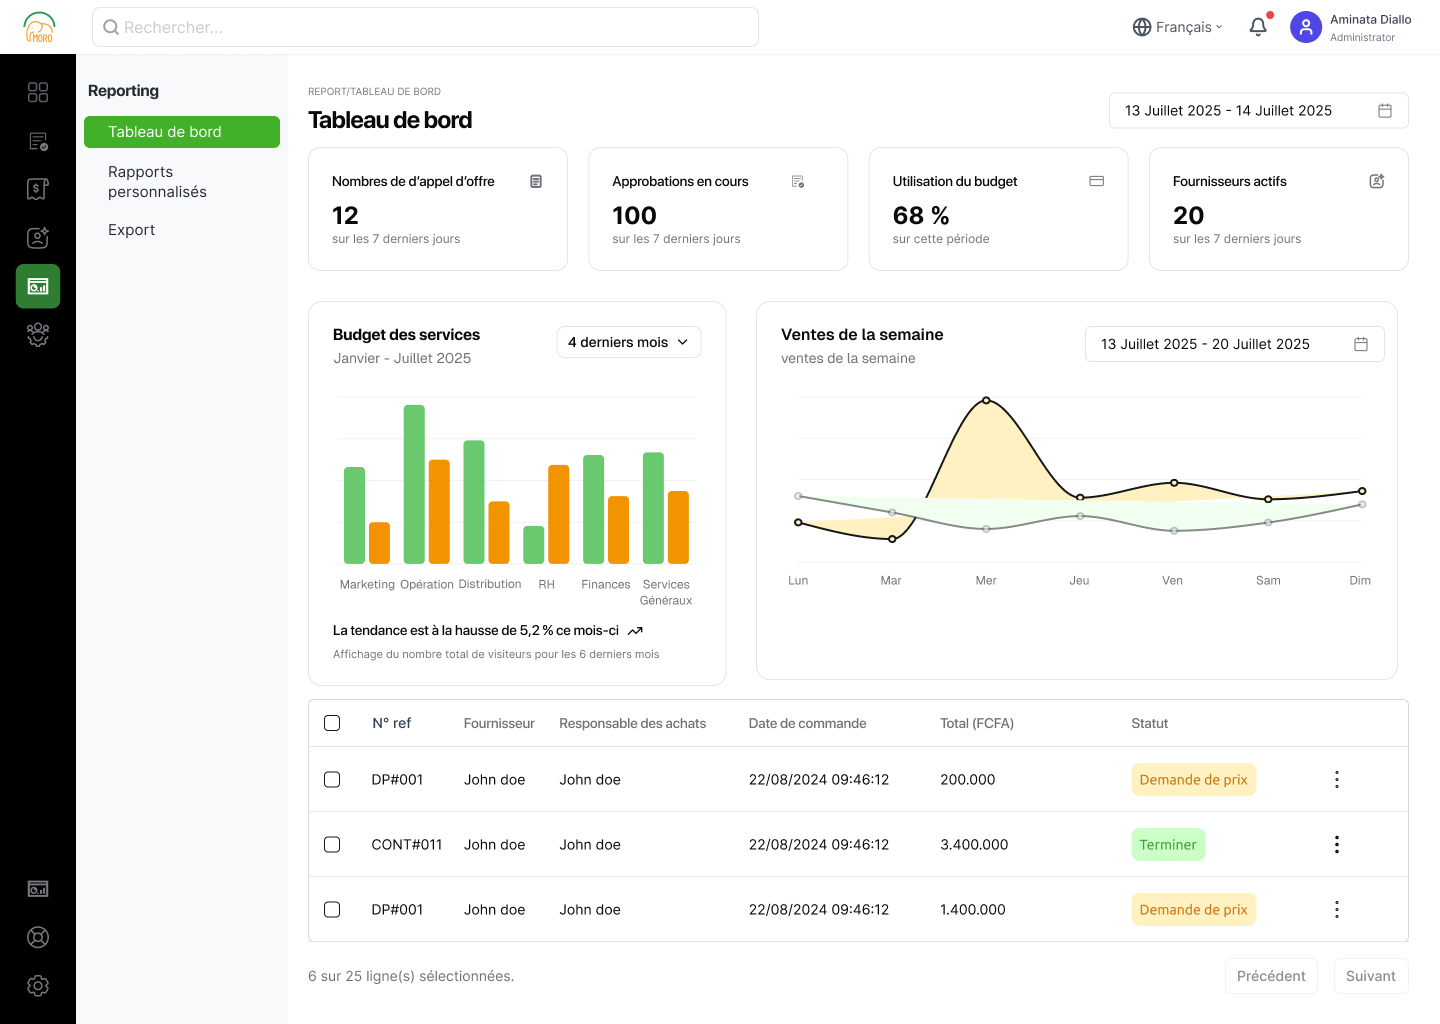Image resolution: width=1440 pixels, height=1024 pixels.
Task: Open the Français language selector
Action: pyautogui.click(x=1177, y=27)
